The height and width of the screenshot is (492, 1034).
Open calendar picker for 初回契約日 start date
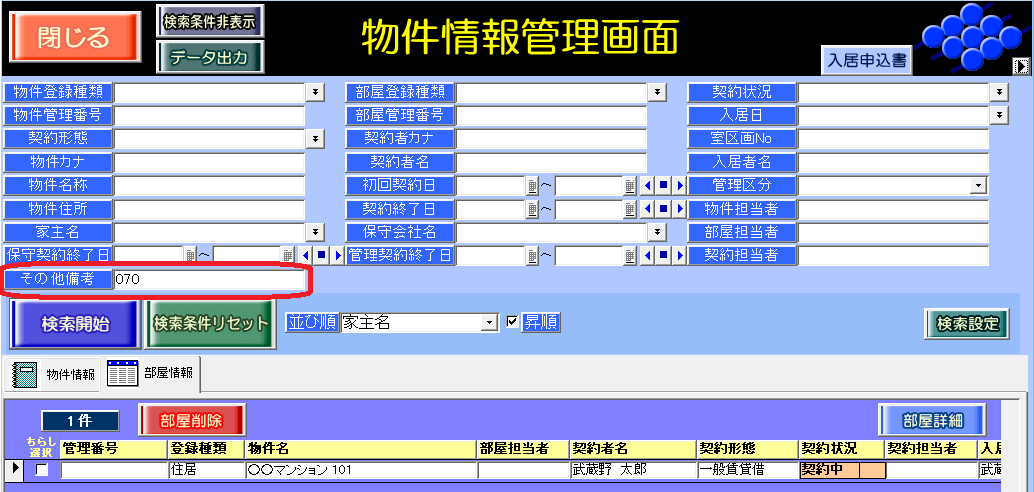point(532,185)
